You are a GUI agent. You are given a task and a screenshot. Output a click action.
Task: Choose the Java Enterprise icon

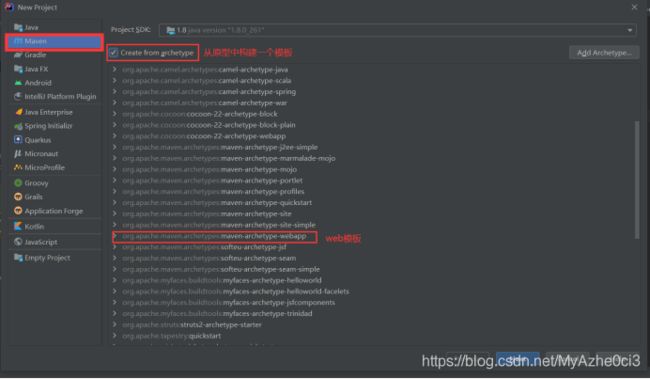pos(18,112)
